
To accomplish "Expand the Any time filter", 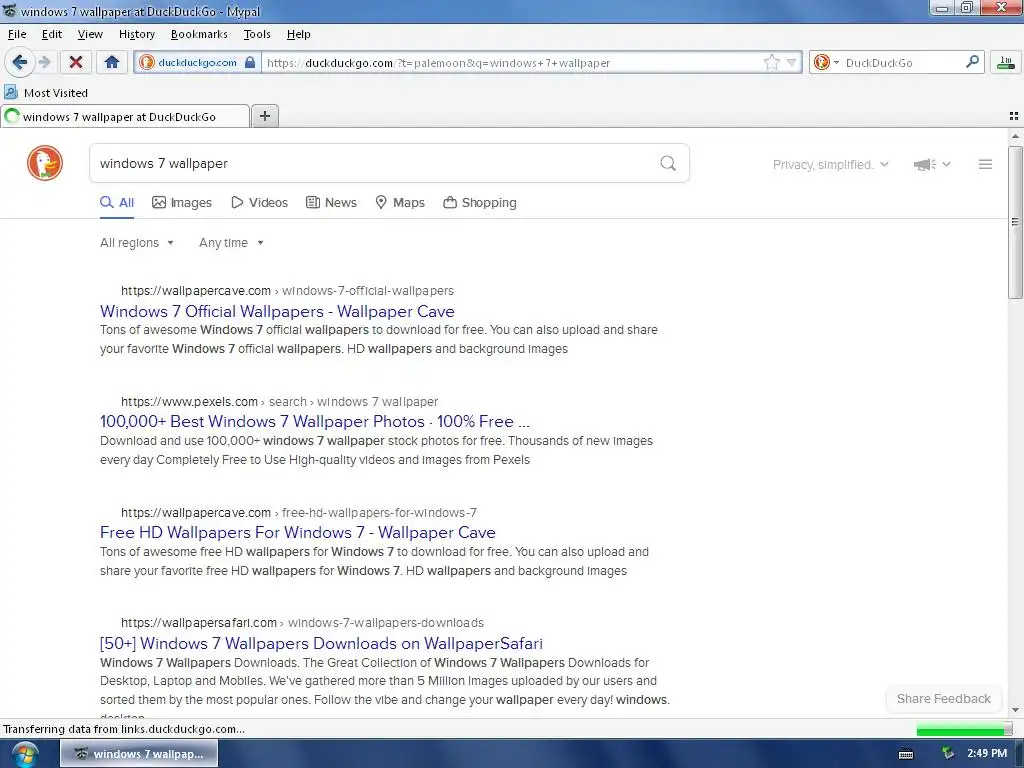I will click(x=231, y=243).
